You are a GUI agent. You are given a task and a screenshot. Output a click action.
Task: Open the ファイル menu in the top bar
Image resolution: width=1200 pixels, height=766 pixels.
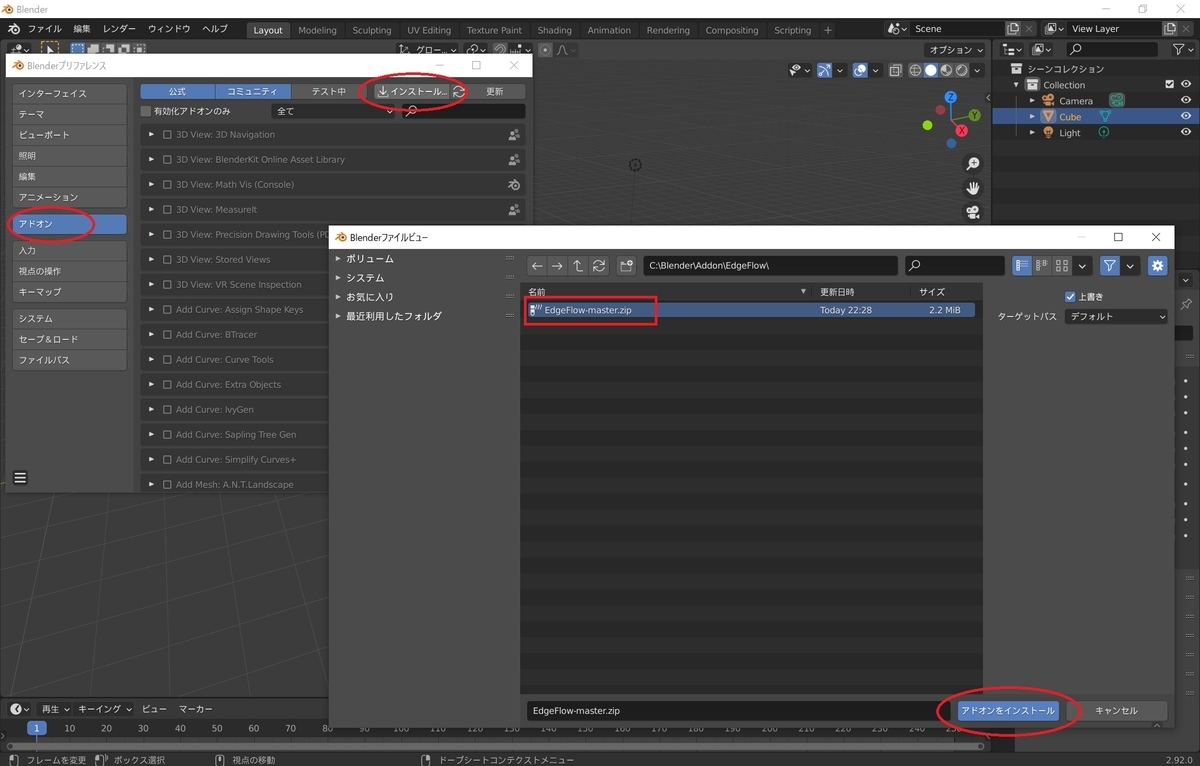[x=45, y=30]
